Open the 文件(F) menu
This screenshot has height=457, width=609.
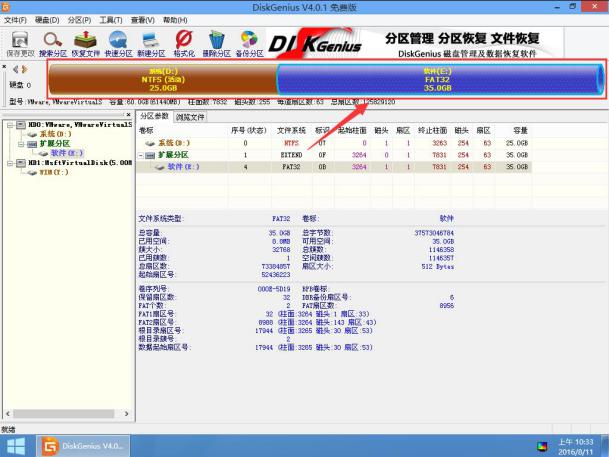tap(16, 20)
